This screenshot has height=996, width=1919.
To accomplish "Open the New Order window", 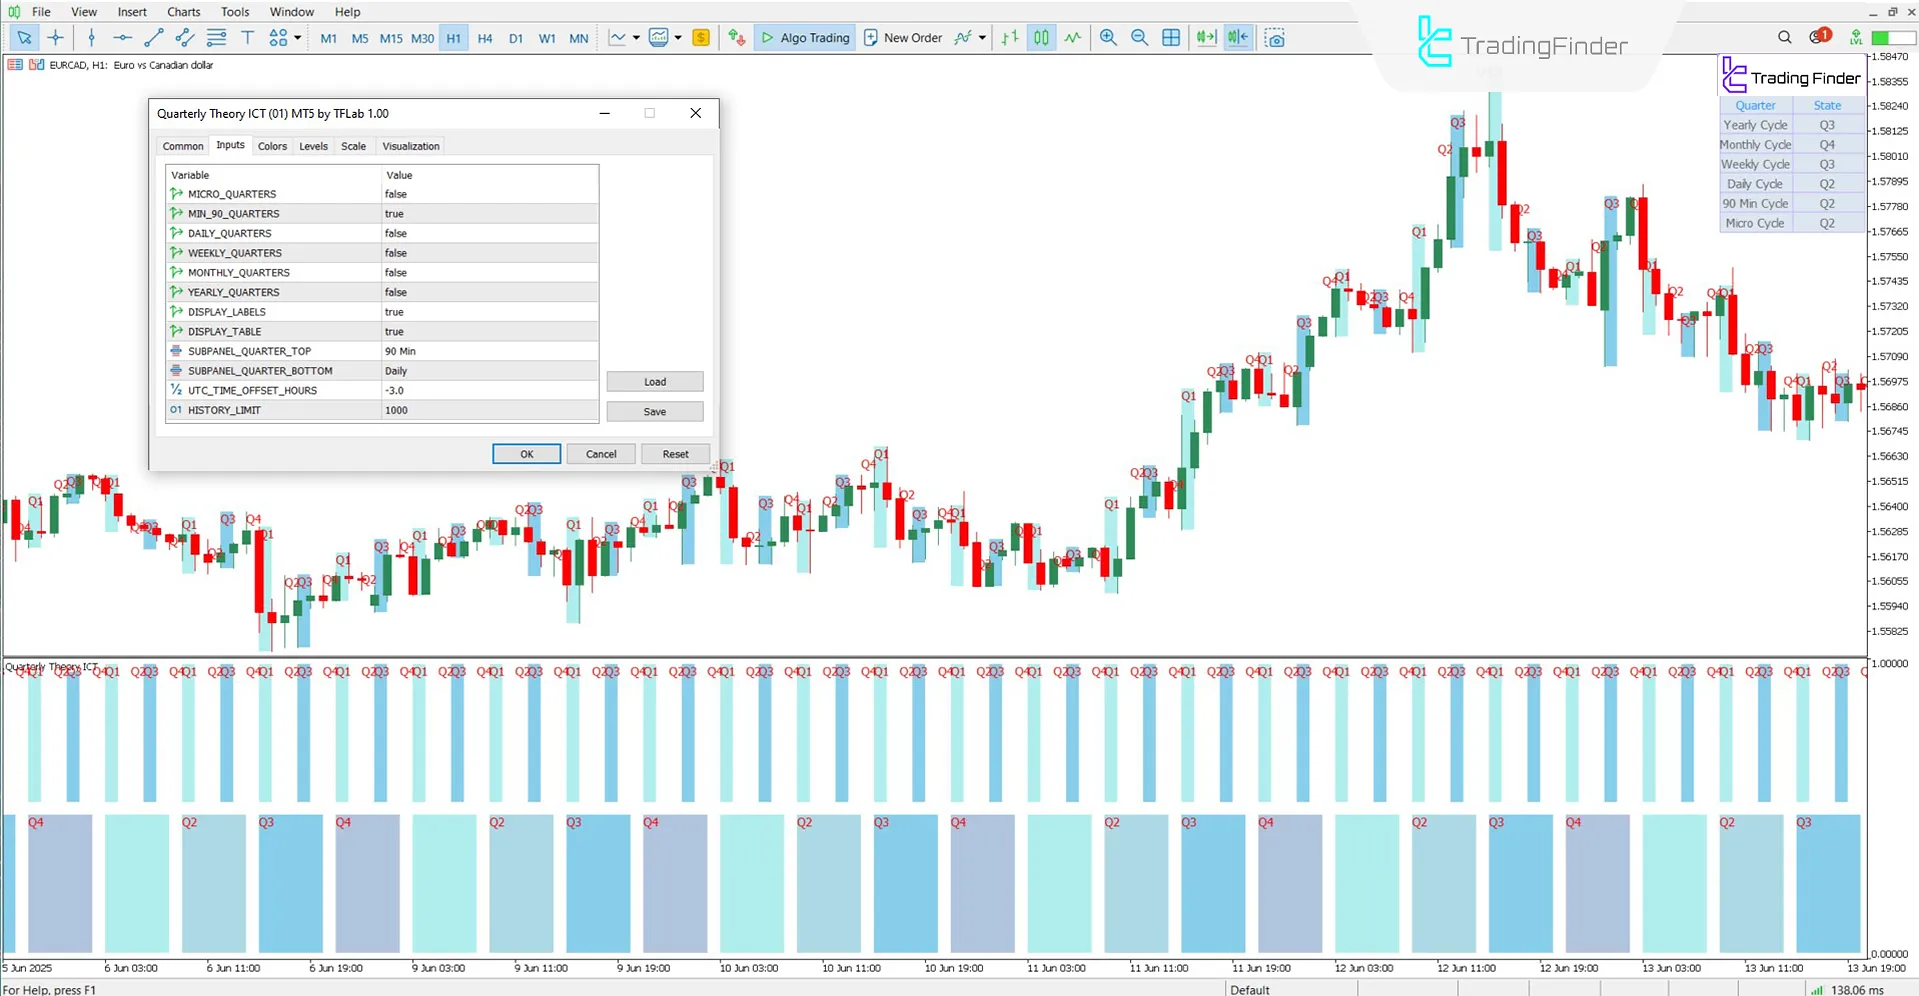I will point(903,37).
